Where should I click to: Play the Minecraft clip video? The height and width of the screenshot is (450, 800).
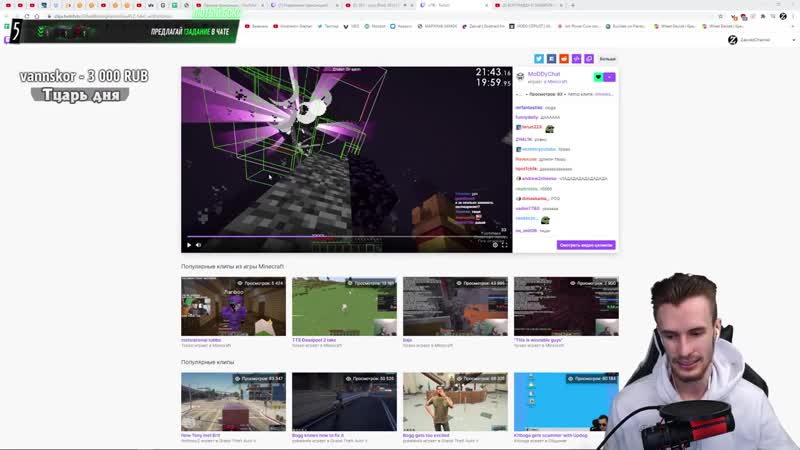click(x=189, y=245)
